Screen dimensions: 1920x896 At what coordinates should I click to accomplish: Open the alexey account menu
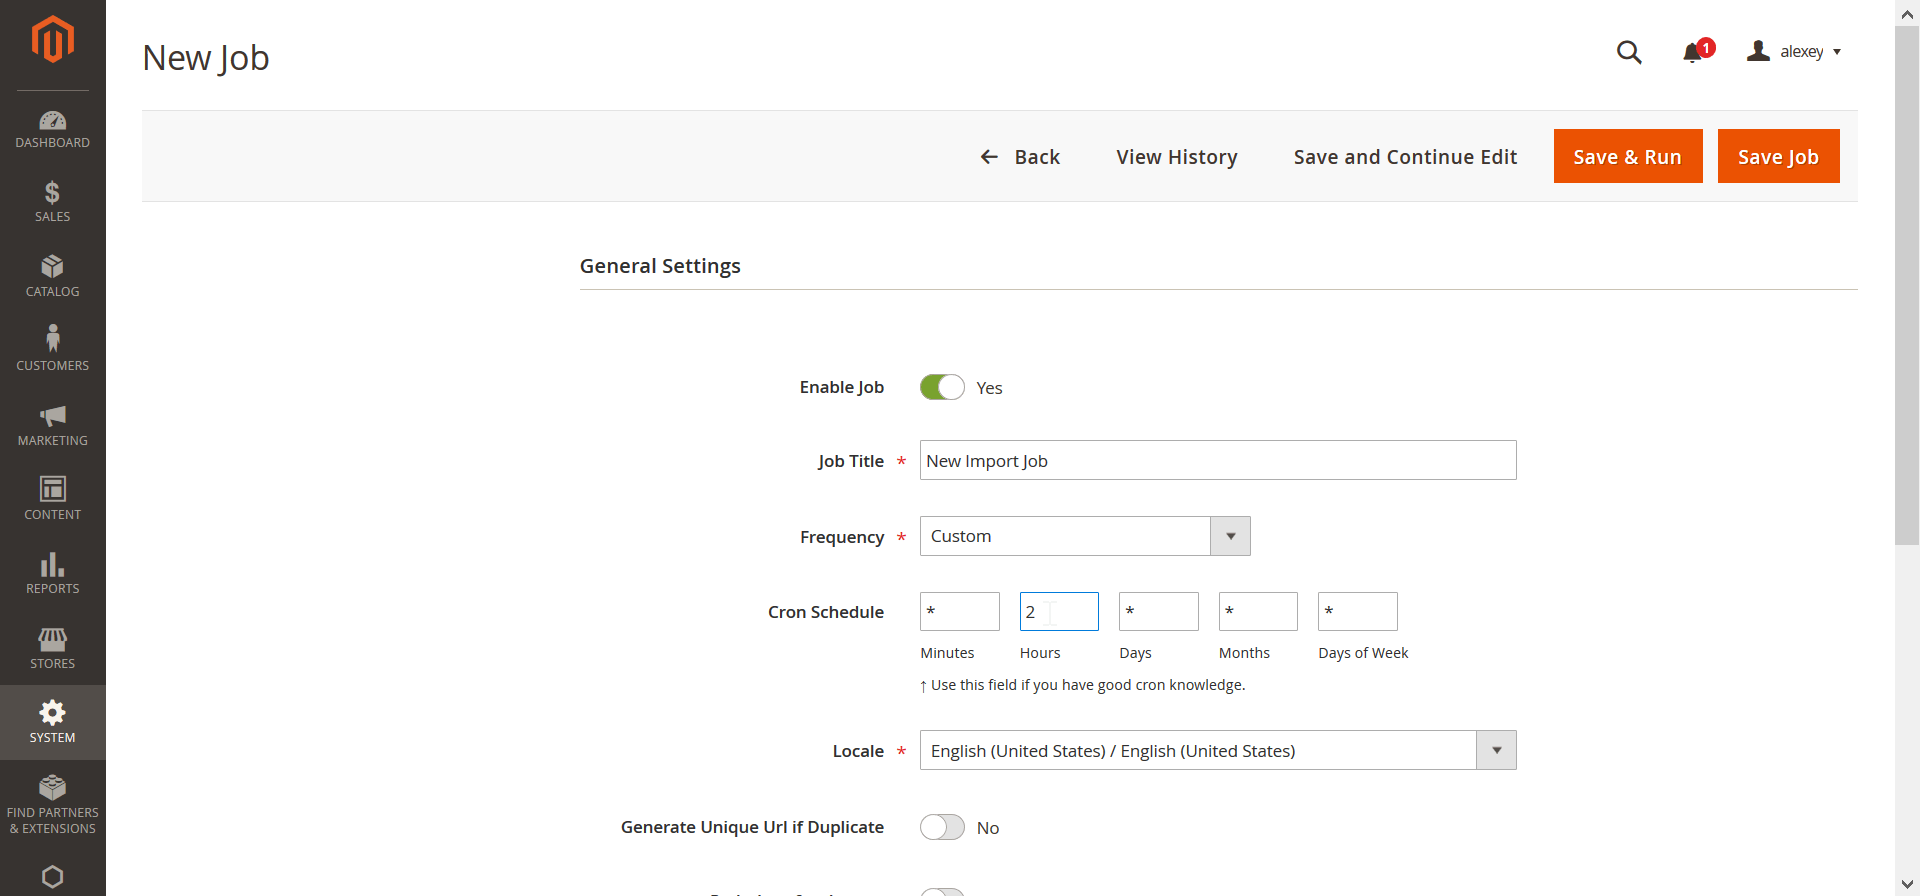pos(1794,52)
